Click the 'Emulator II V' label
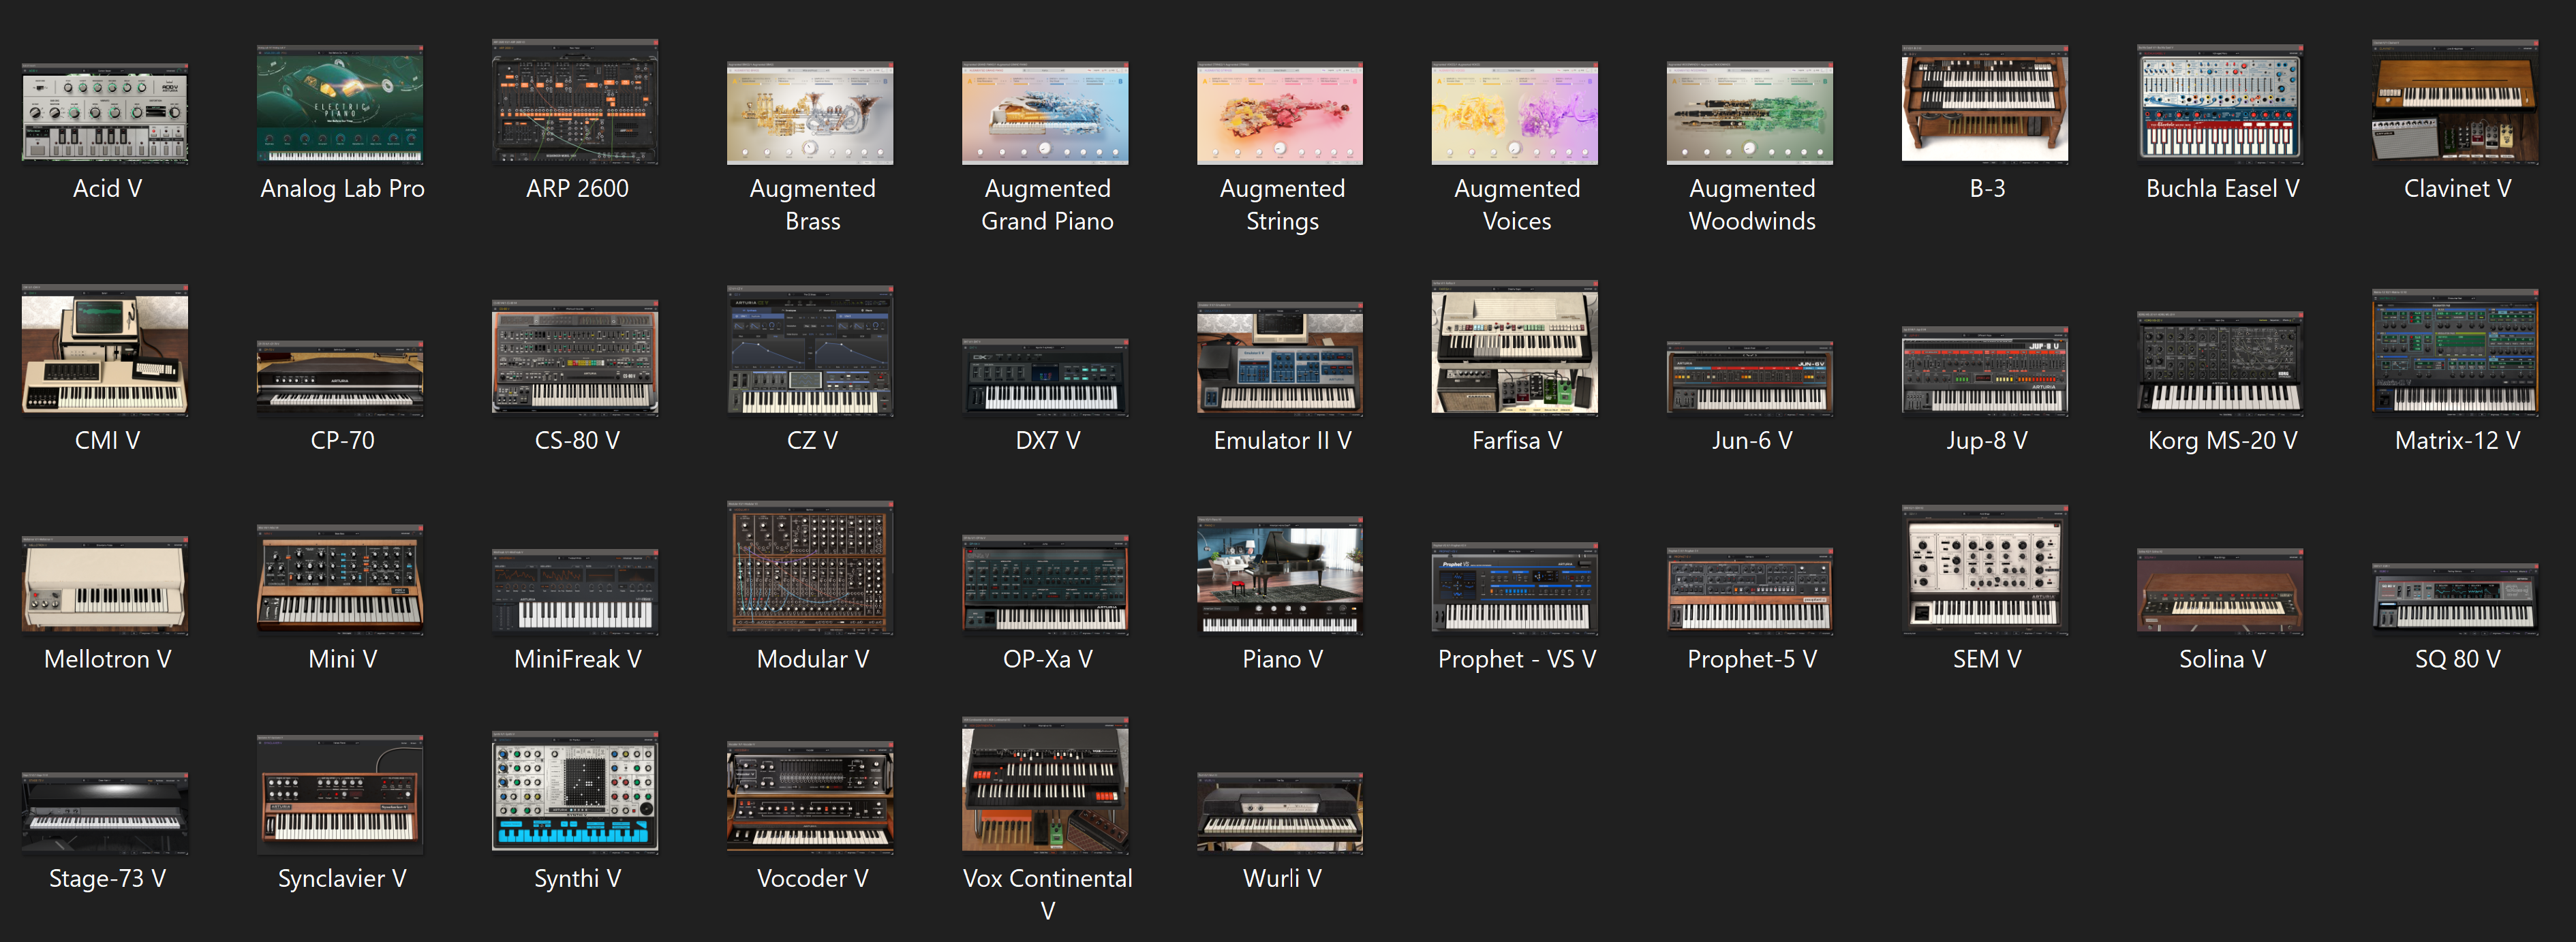The width and height of the screenshot is (2576, 942). [1282, 440]
